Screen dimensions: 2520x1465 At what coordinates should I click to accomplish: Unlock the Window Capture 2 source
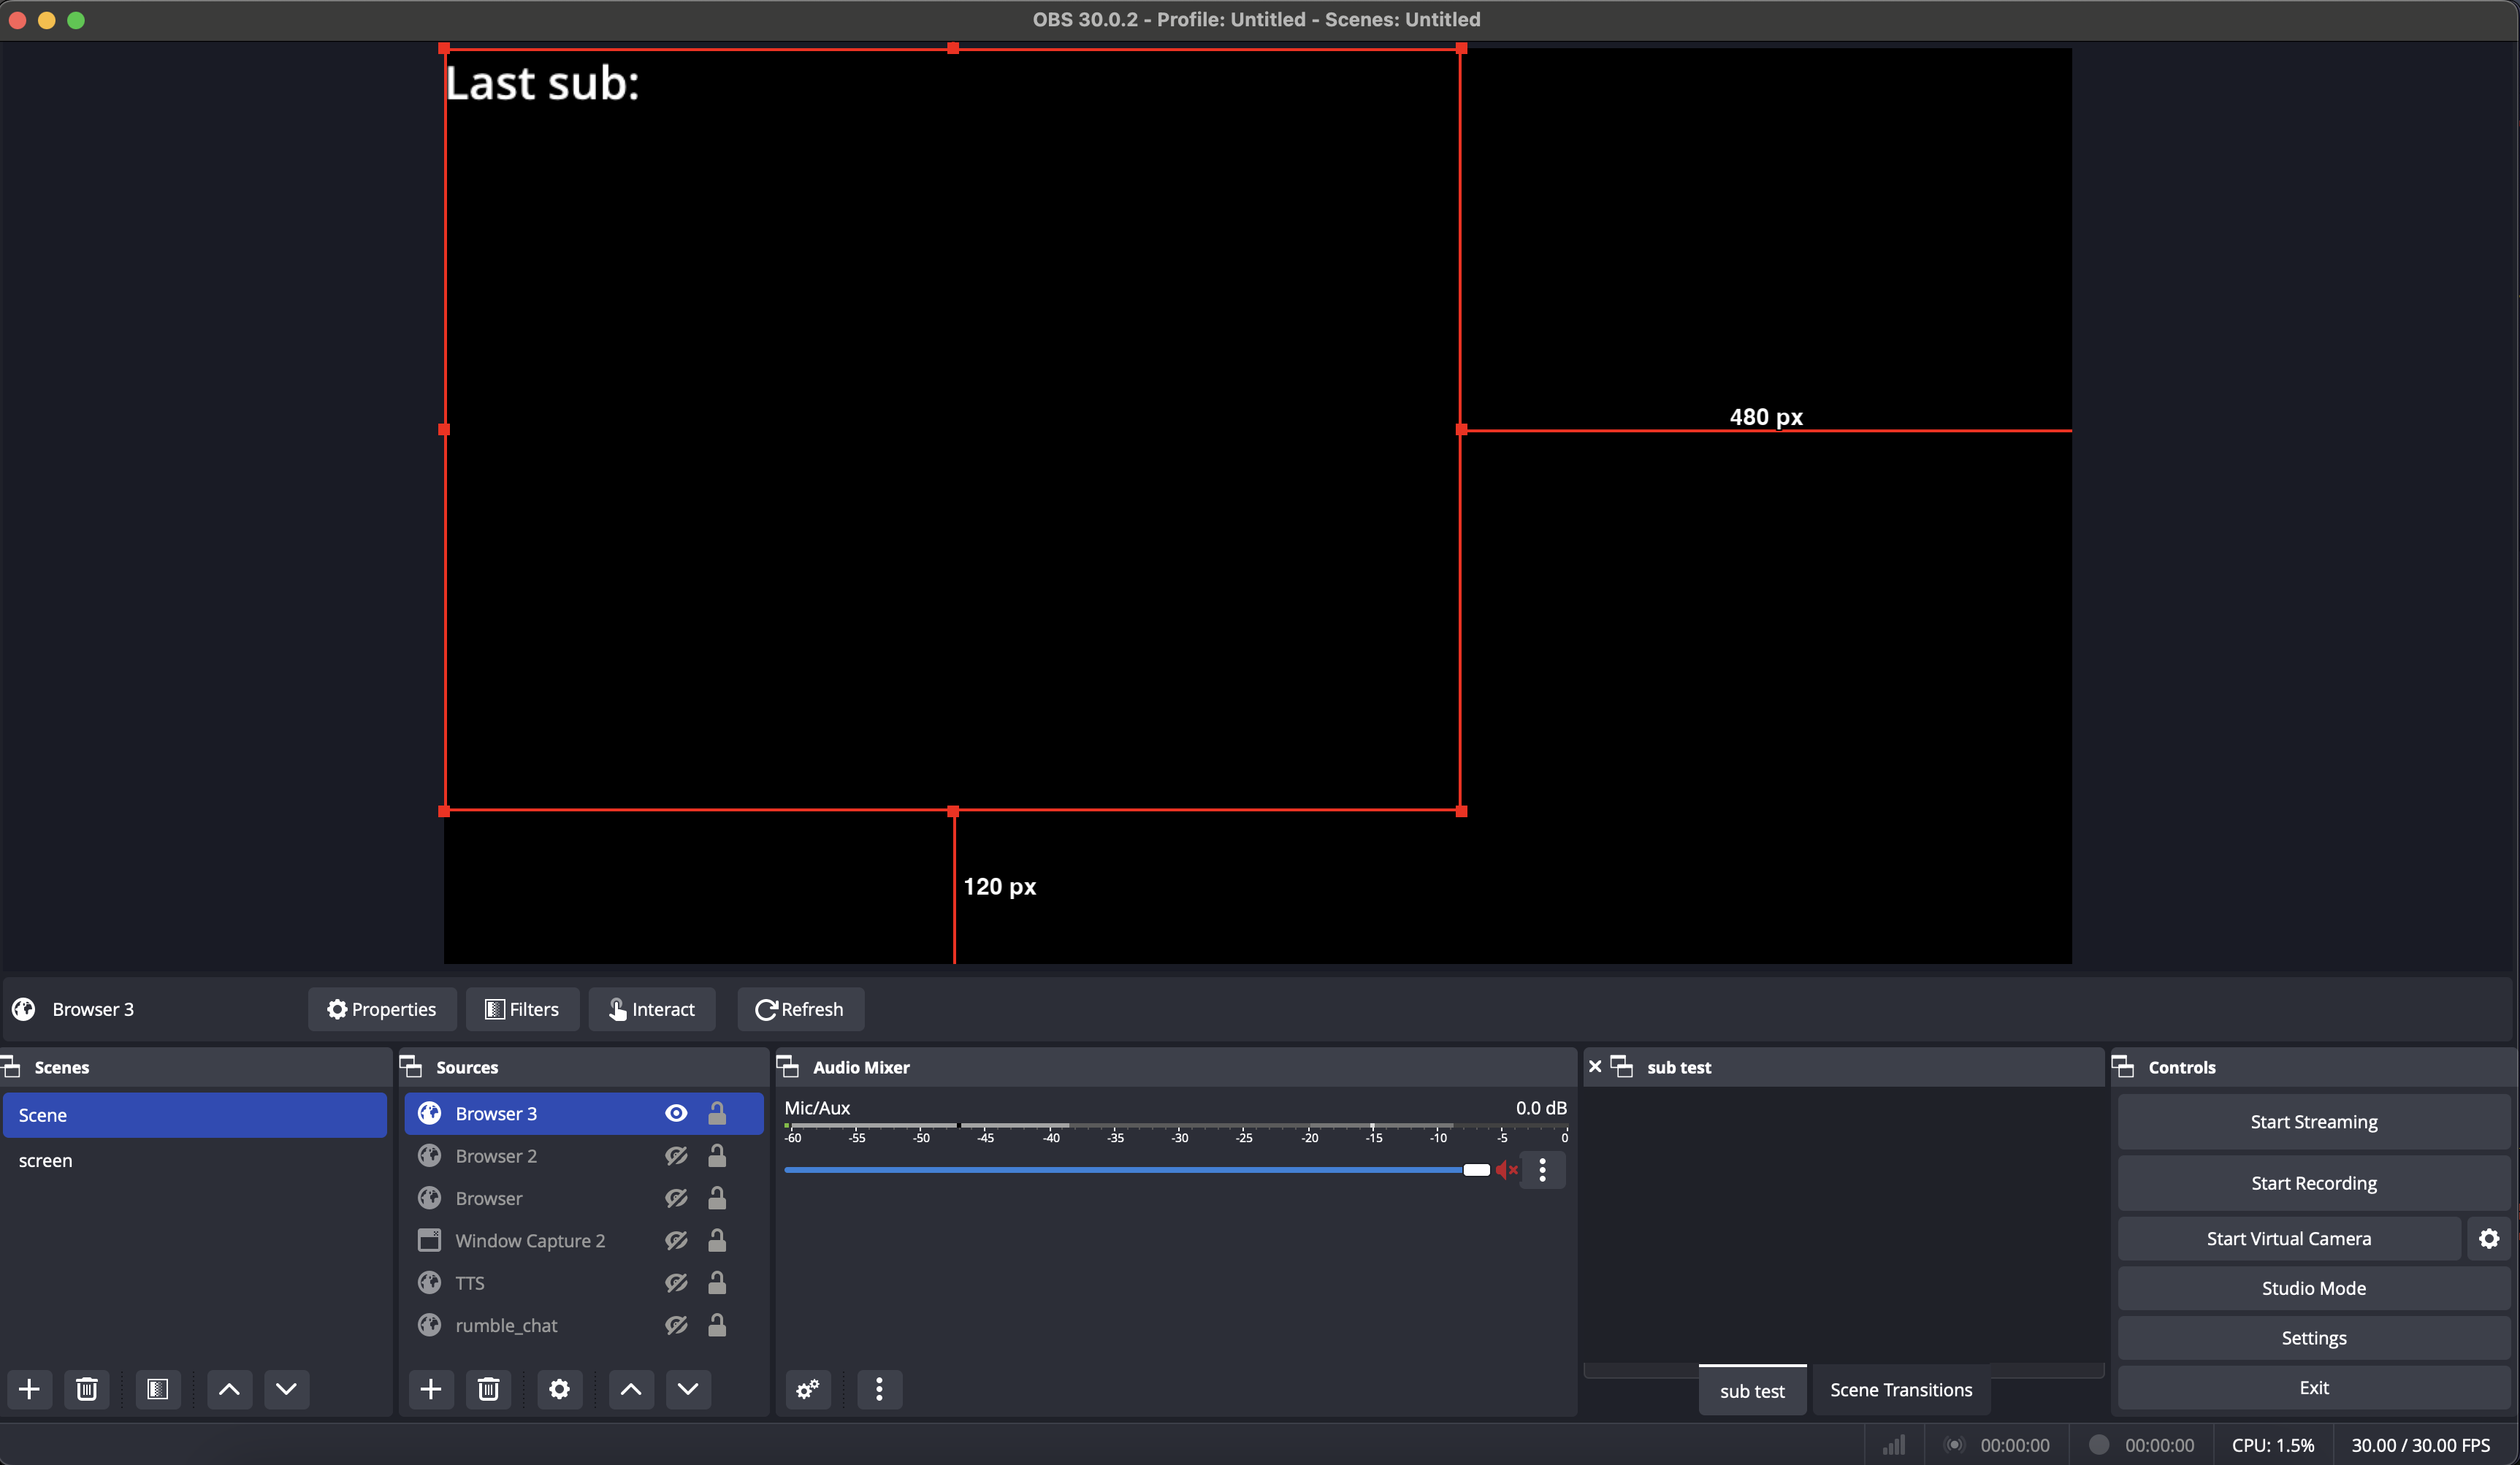point(717,1240)
